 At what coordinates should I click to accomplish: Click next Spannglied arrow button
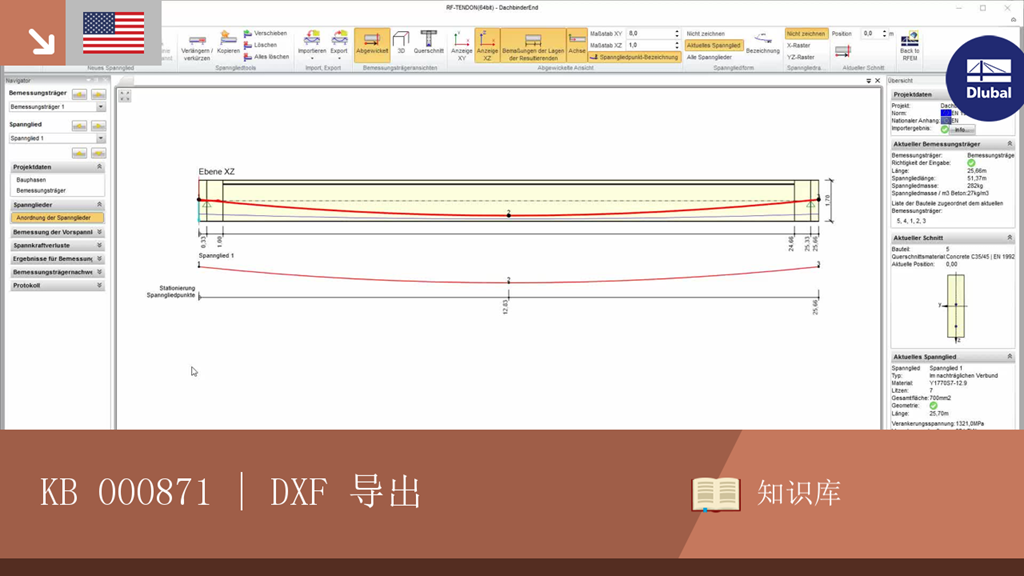click(98, 125)
